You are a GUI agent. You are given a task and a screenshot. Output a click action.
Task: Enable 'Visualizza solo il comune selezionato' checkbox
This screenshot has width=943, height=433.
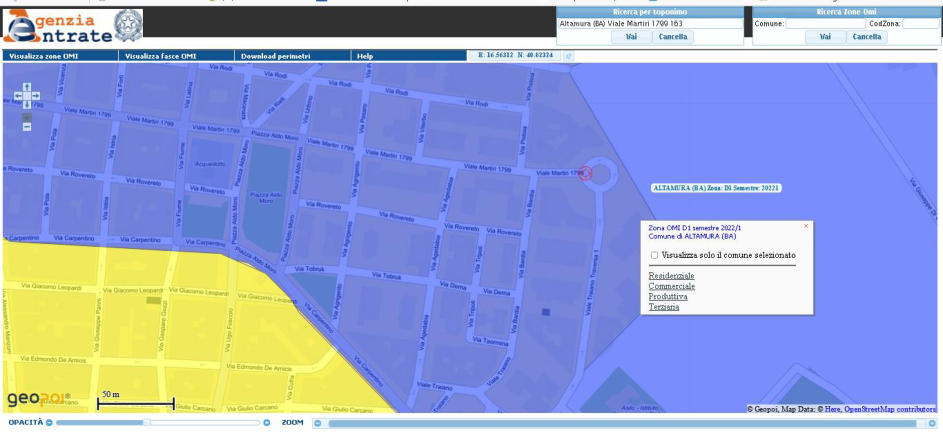[x=654, y=255]
